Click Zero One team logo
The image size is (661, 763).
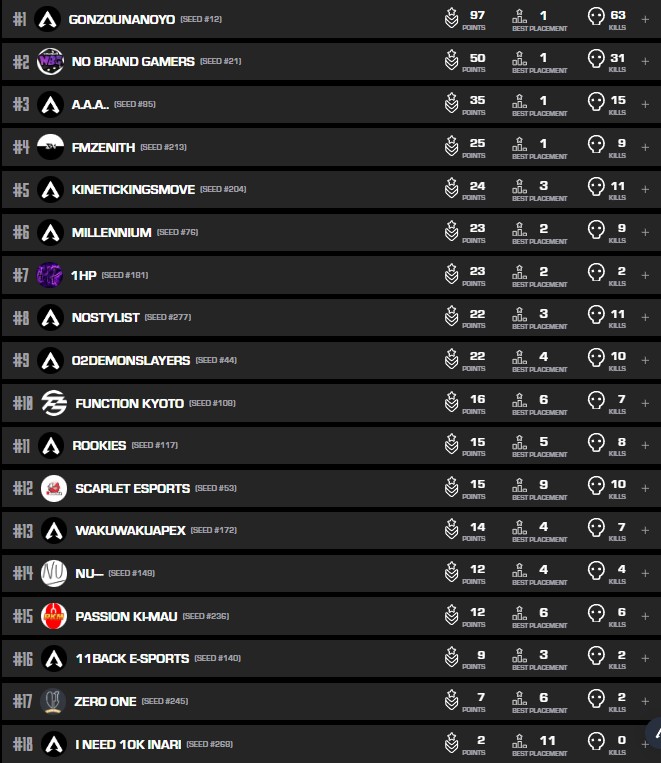tap(53, 701)
